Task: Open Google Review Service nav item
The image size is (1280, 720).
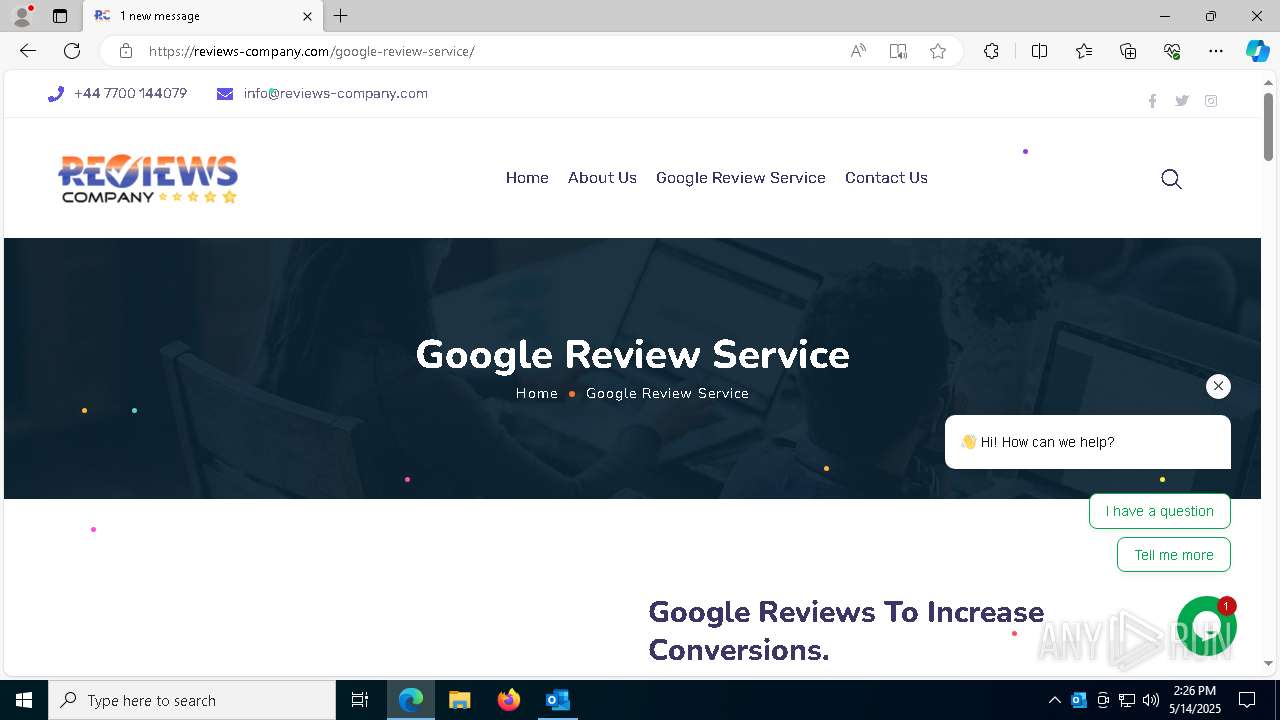Action: [x=741, y=178]
